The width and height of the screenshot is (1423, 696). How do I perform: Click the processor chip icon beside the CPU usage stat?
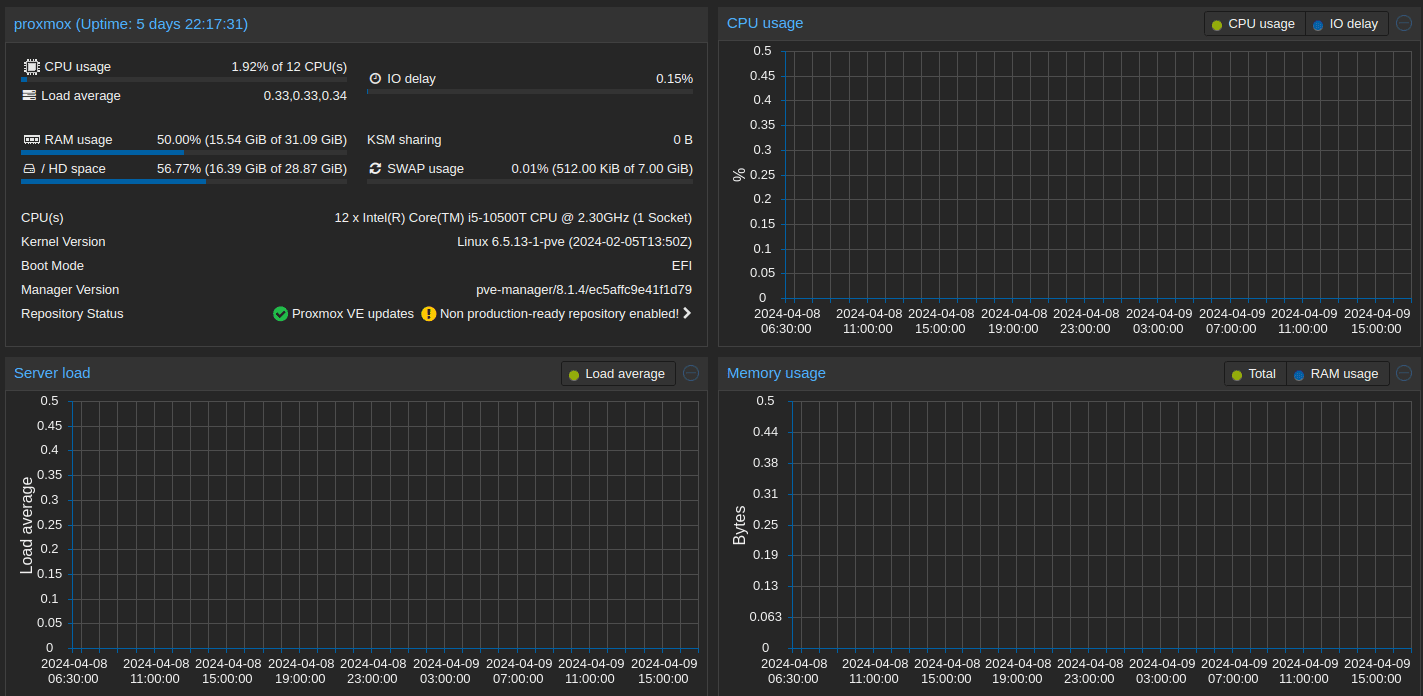30,66
